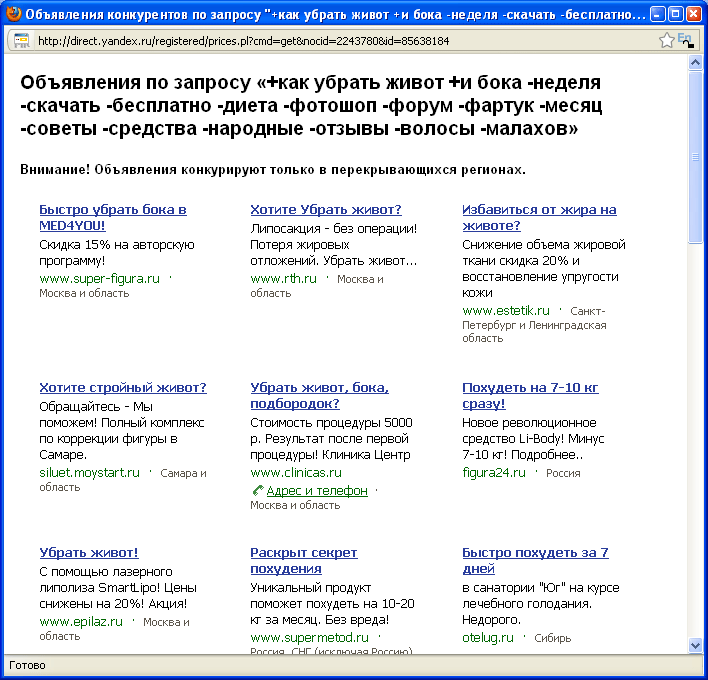
Task: Open the 'Убрать живот, бока, подбородок?' link
Action: point(319,395)
